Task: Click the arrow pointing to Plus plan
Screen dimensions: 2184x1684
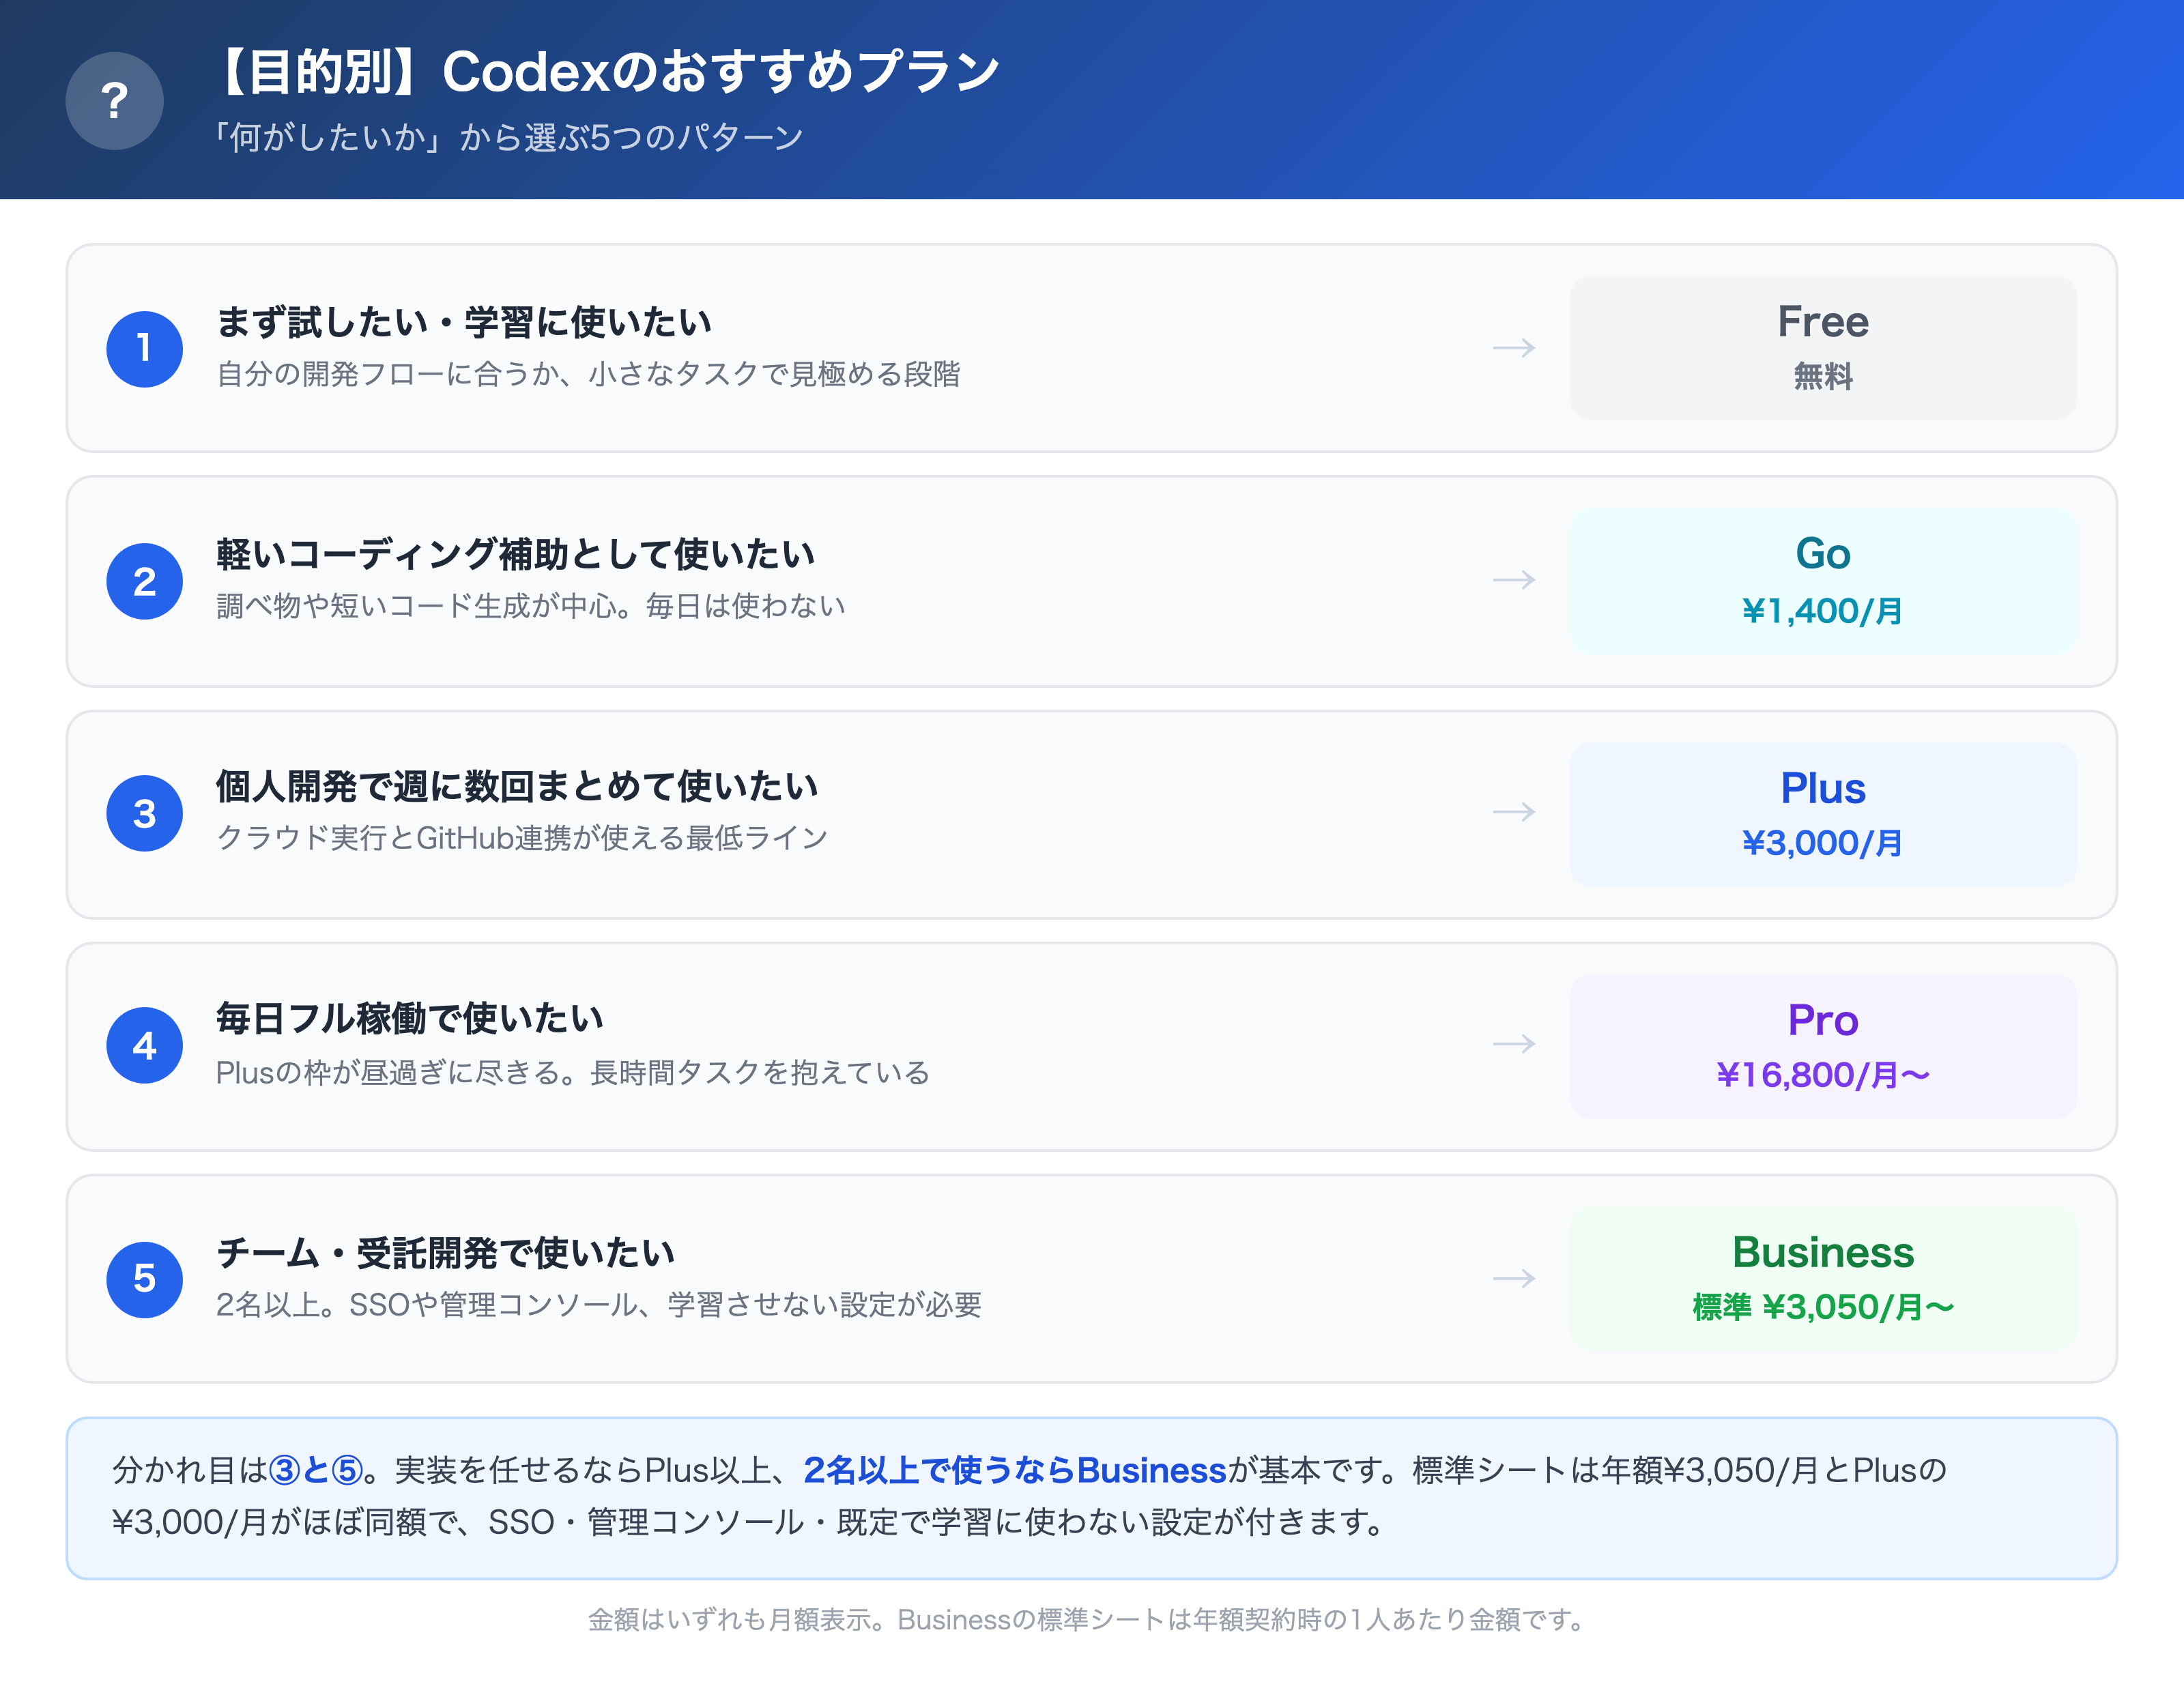Action: point(1514,812)
